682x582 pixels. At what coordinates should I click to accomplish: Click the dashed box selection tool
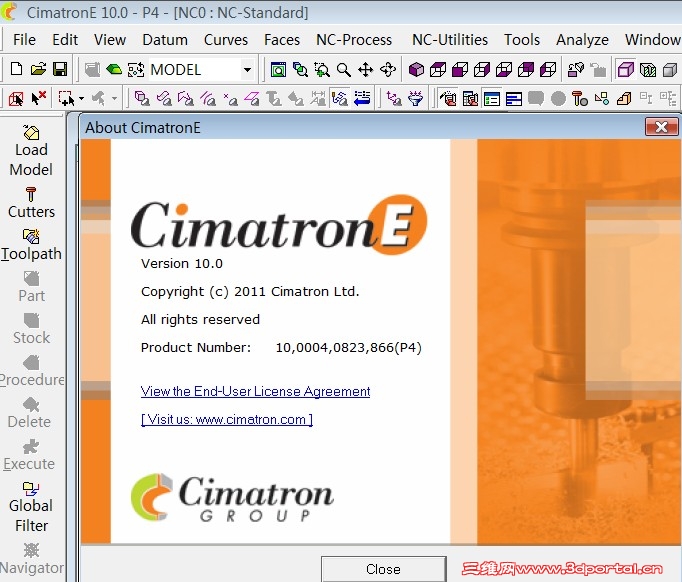[66, 99]
